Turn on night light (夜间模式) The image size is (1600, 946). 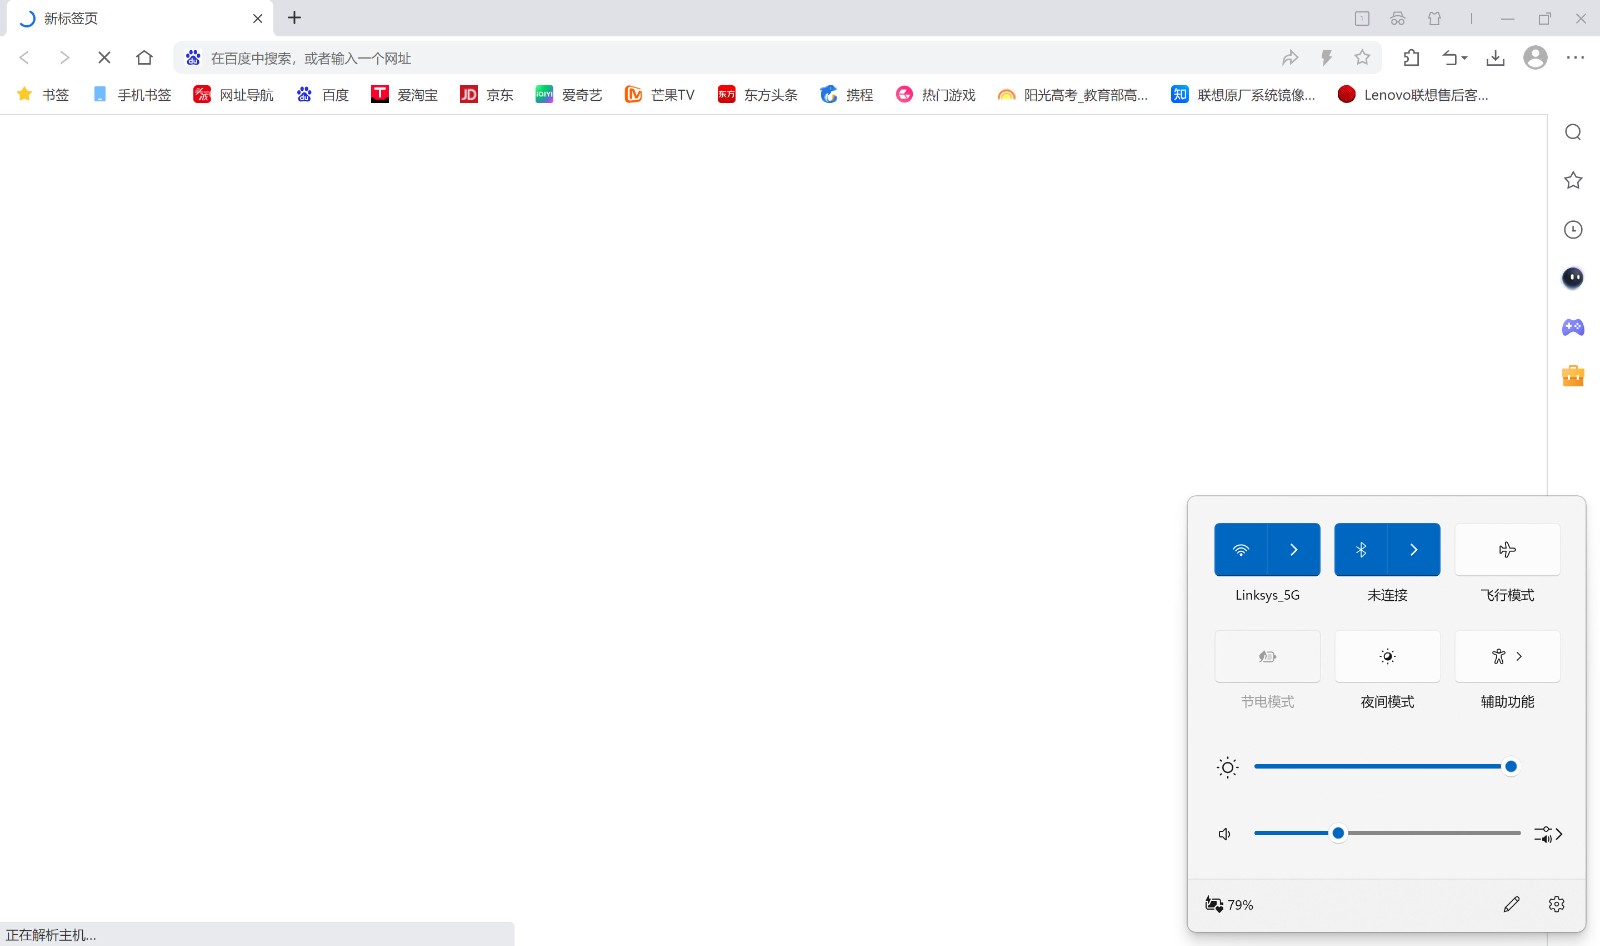point(1387,656)
